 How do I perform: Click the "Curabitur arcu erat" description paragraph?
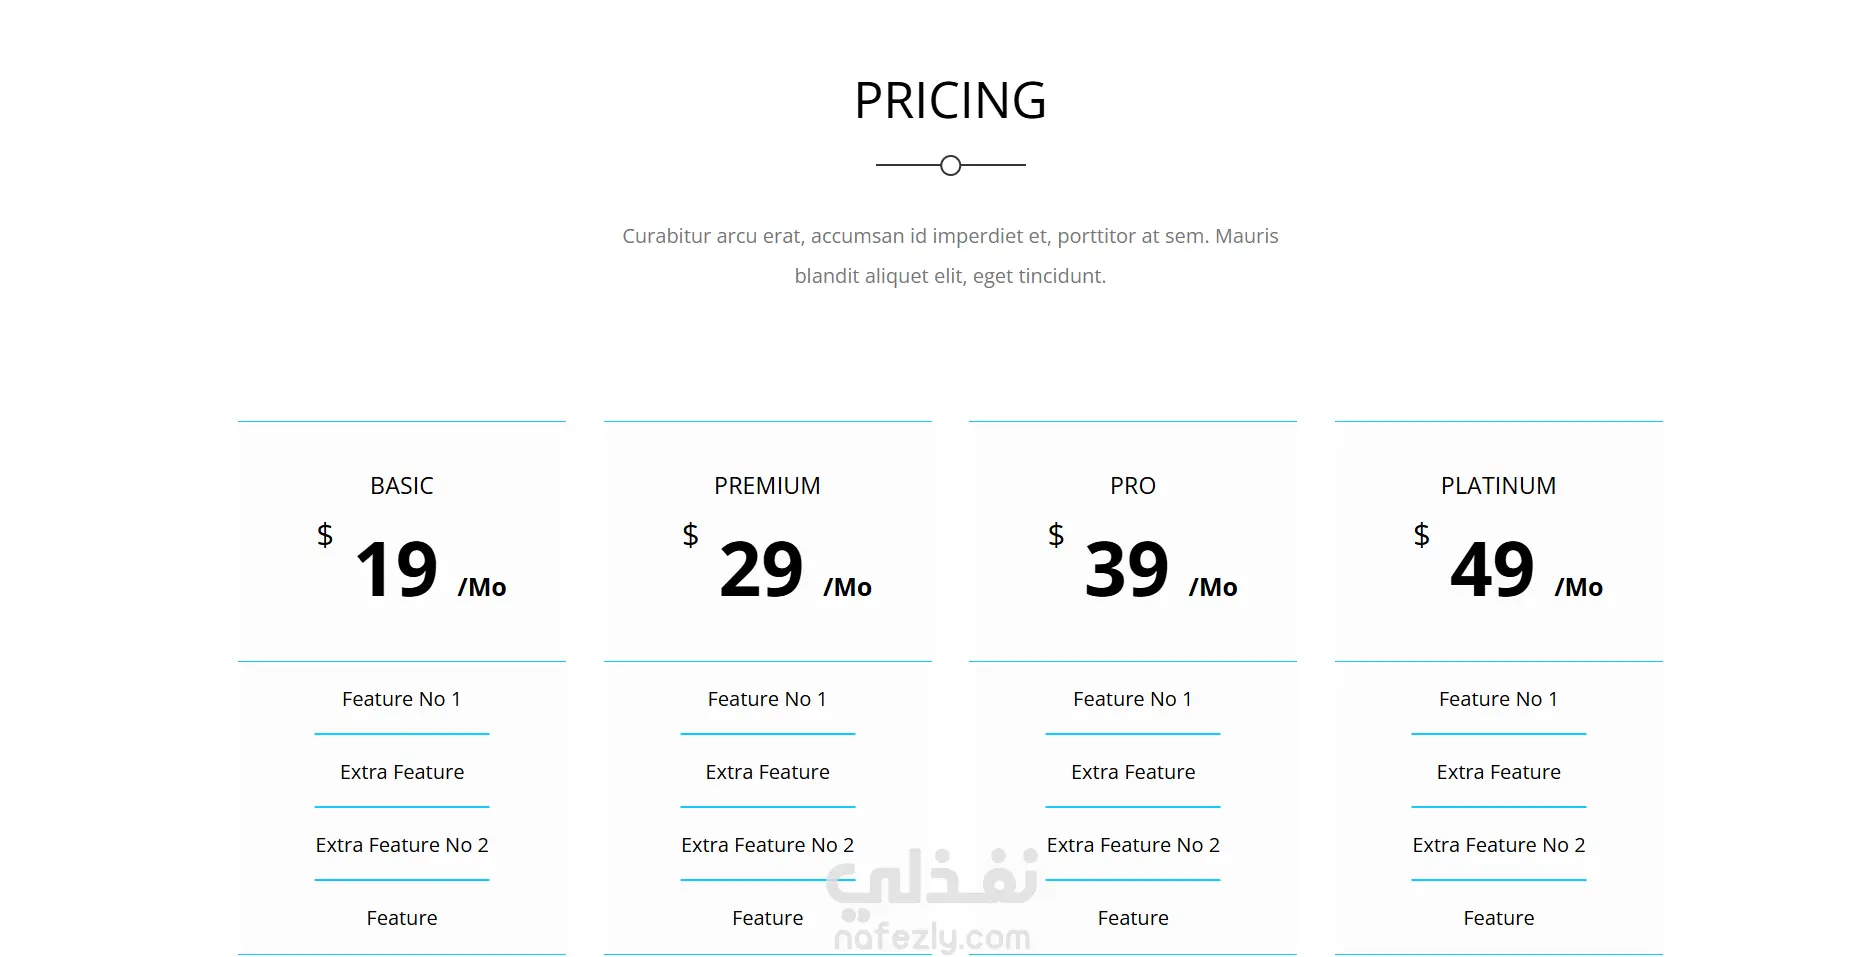[950, 256]
